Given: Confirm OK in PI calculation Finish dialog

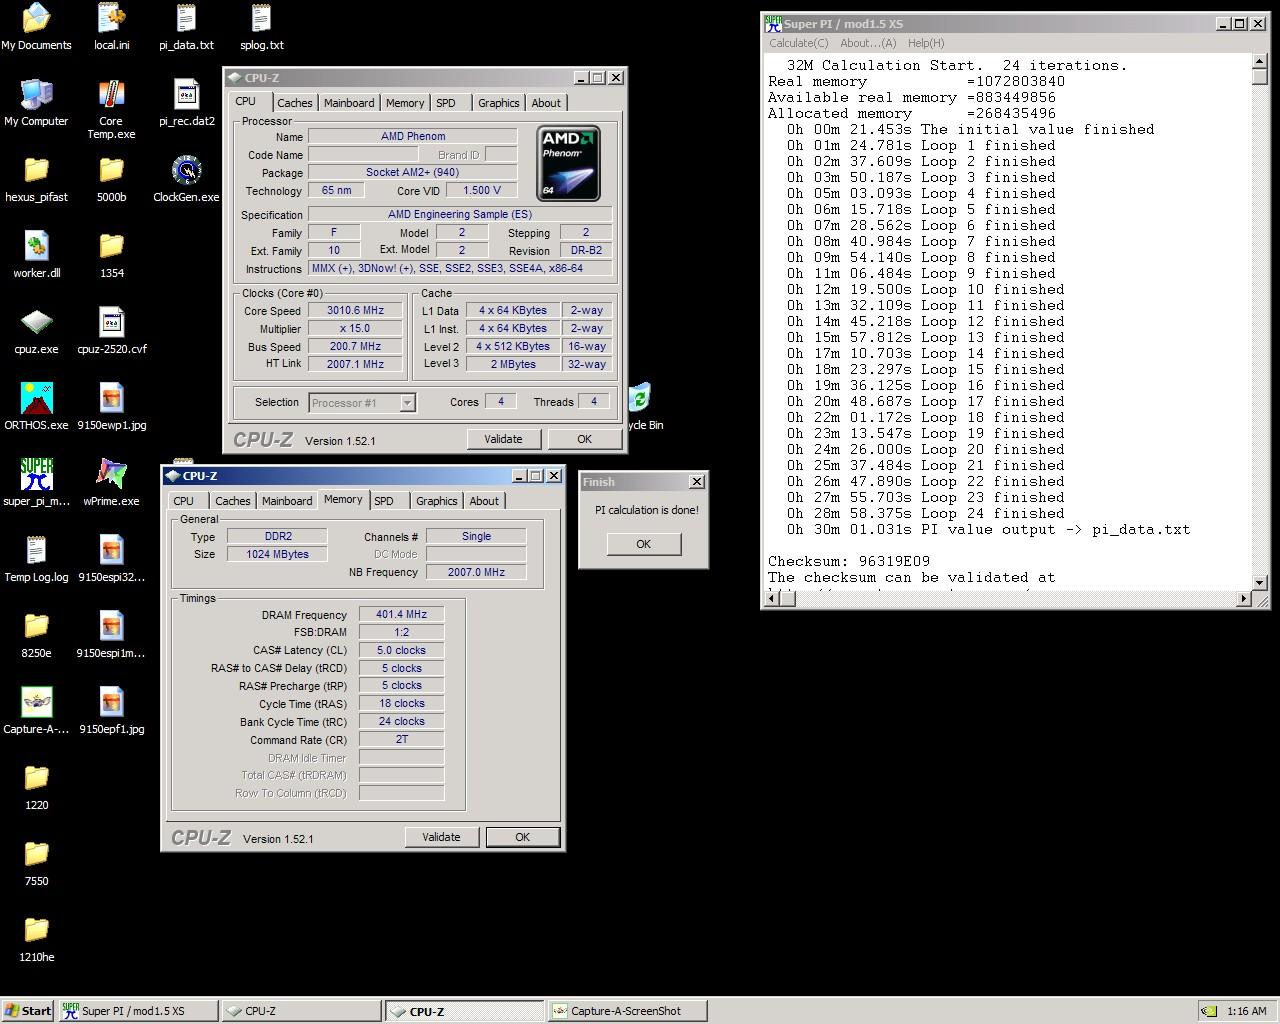Looking at the screenshot, I should 643,544.
